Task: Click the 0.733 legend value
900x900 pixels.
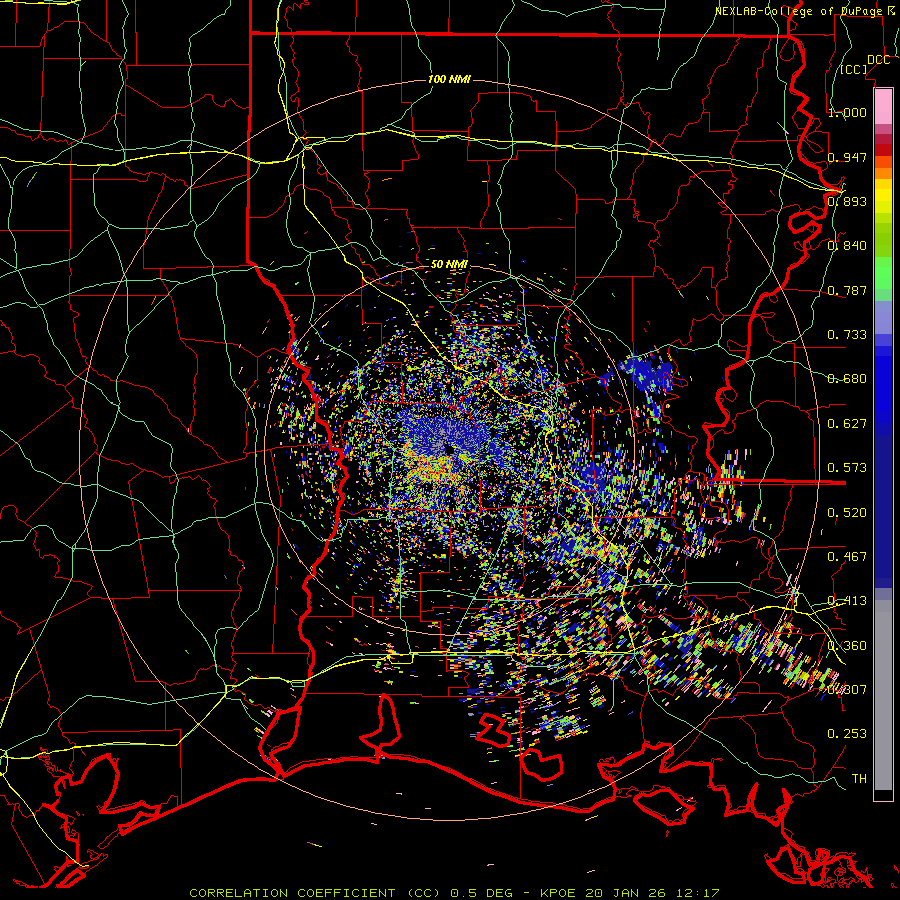Action: pyautogui.click(x=847, y=334)
